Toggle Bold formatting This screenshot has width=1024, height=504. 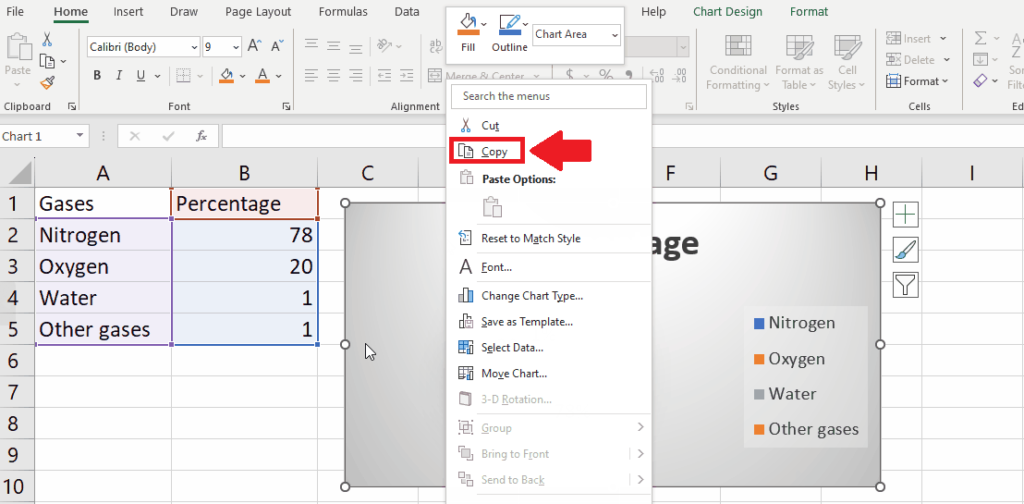[97, 76]
